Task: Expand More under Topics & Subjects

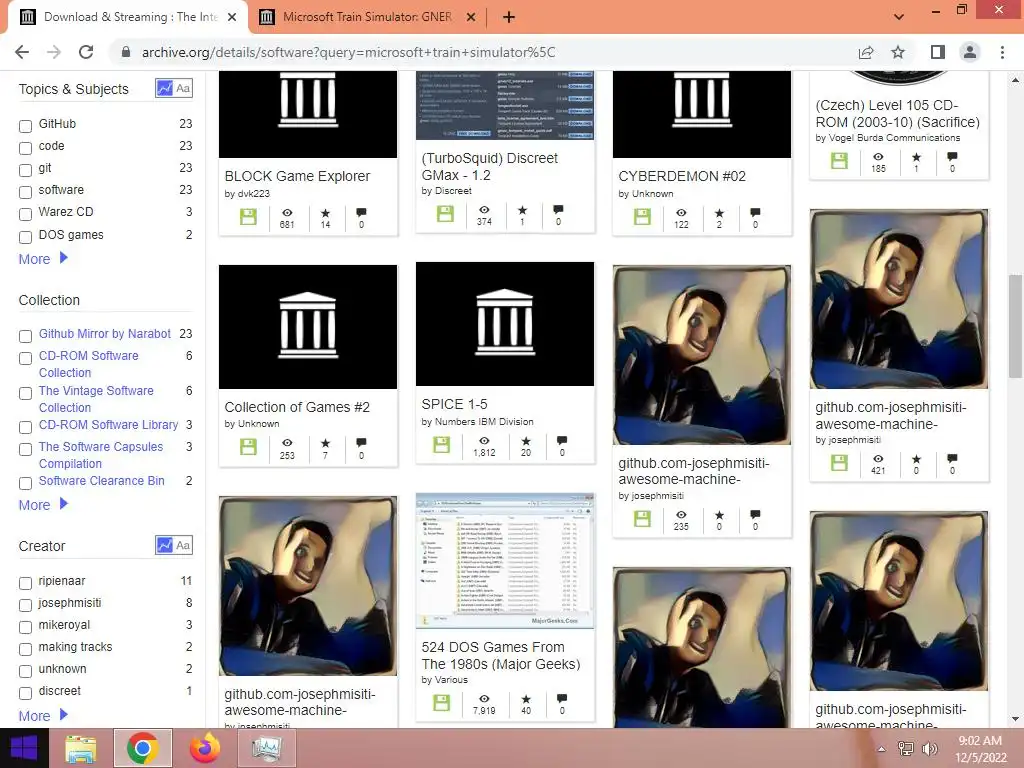Action: (x=43, y=259)
